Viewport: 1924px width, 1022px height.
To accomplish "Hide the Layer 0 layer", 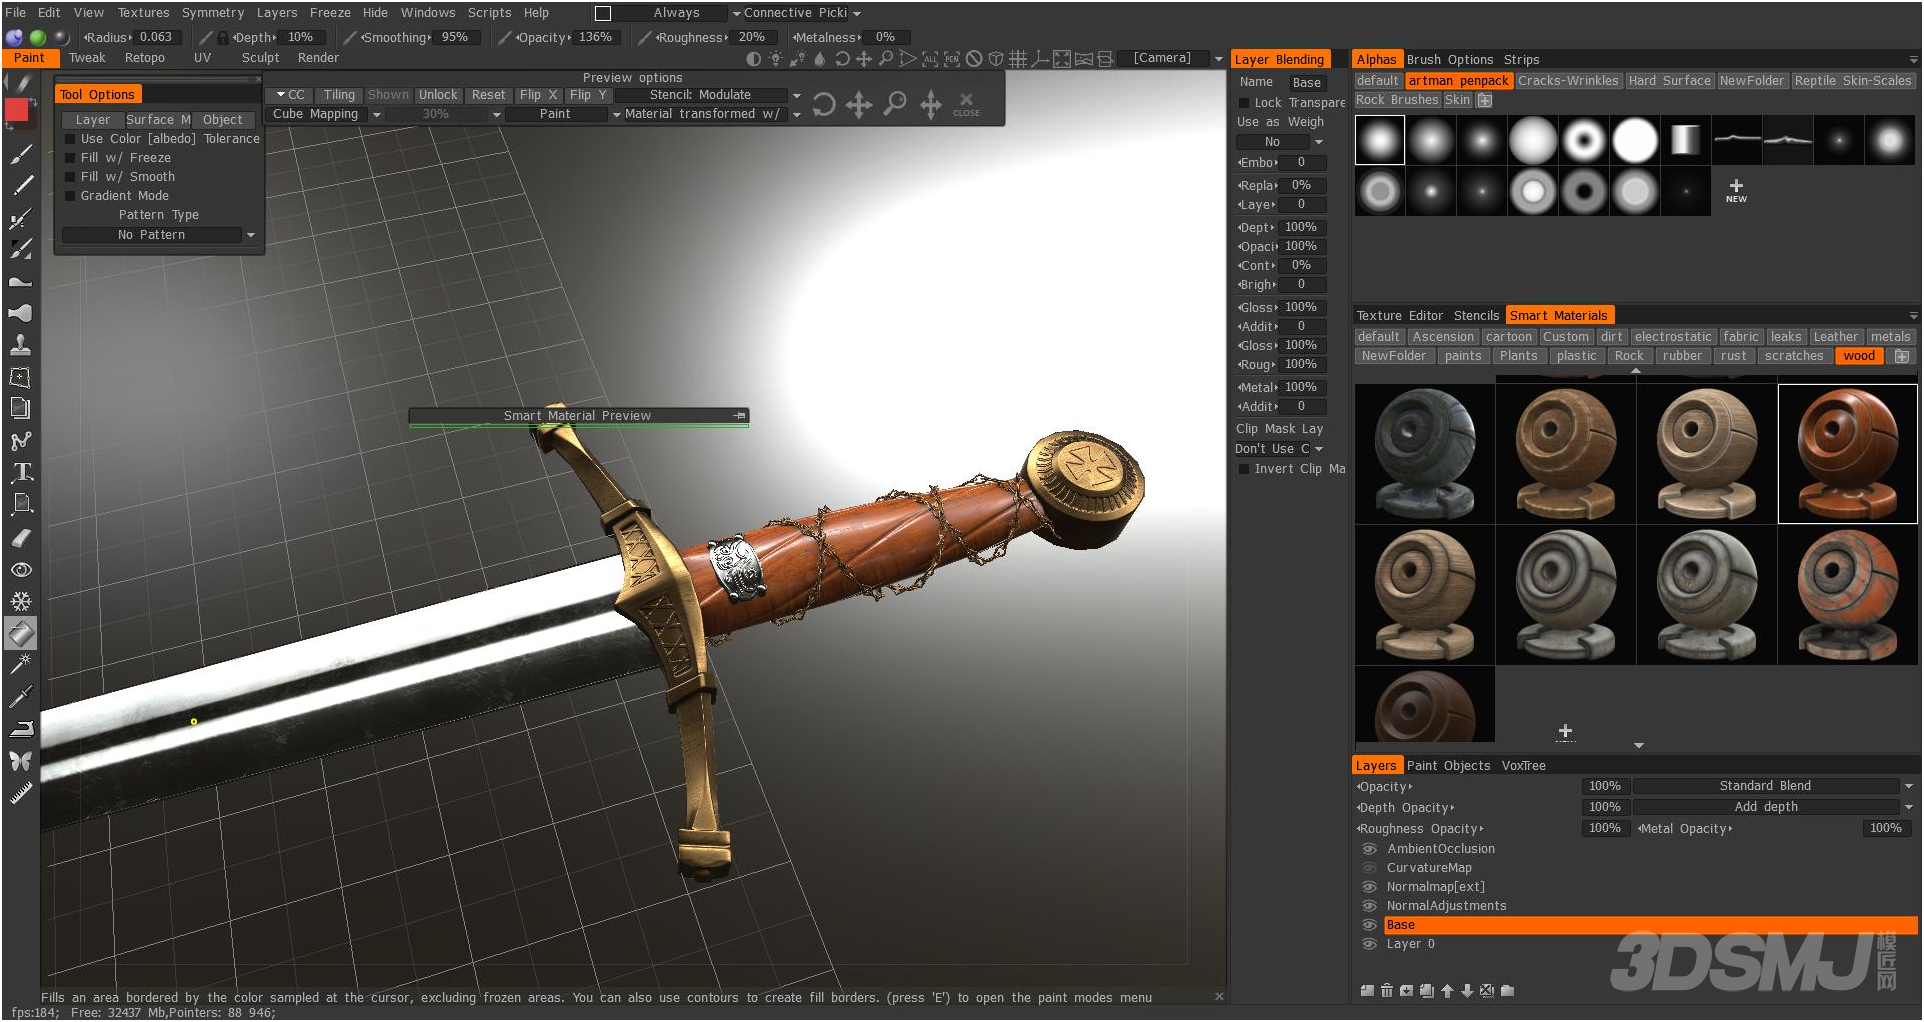I will click(1370, 944).
